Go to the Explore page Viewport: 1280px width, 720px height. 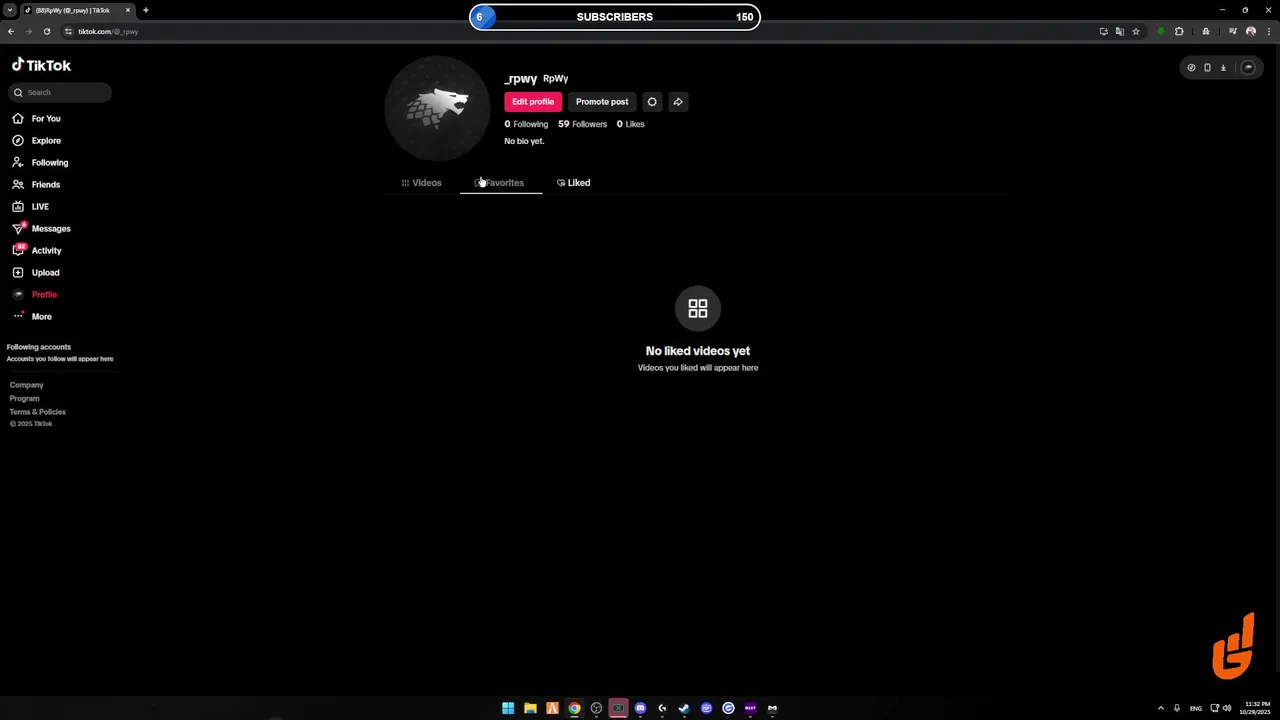click(x=36, y=140)
